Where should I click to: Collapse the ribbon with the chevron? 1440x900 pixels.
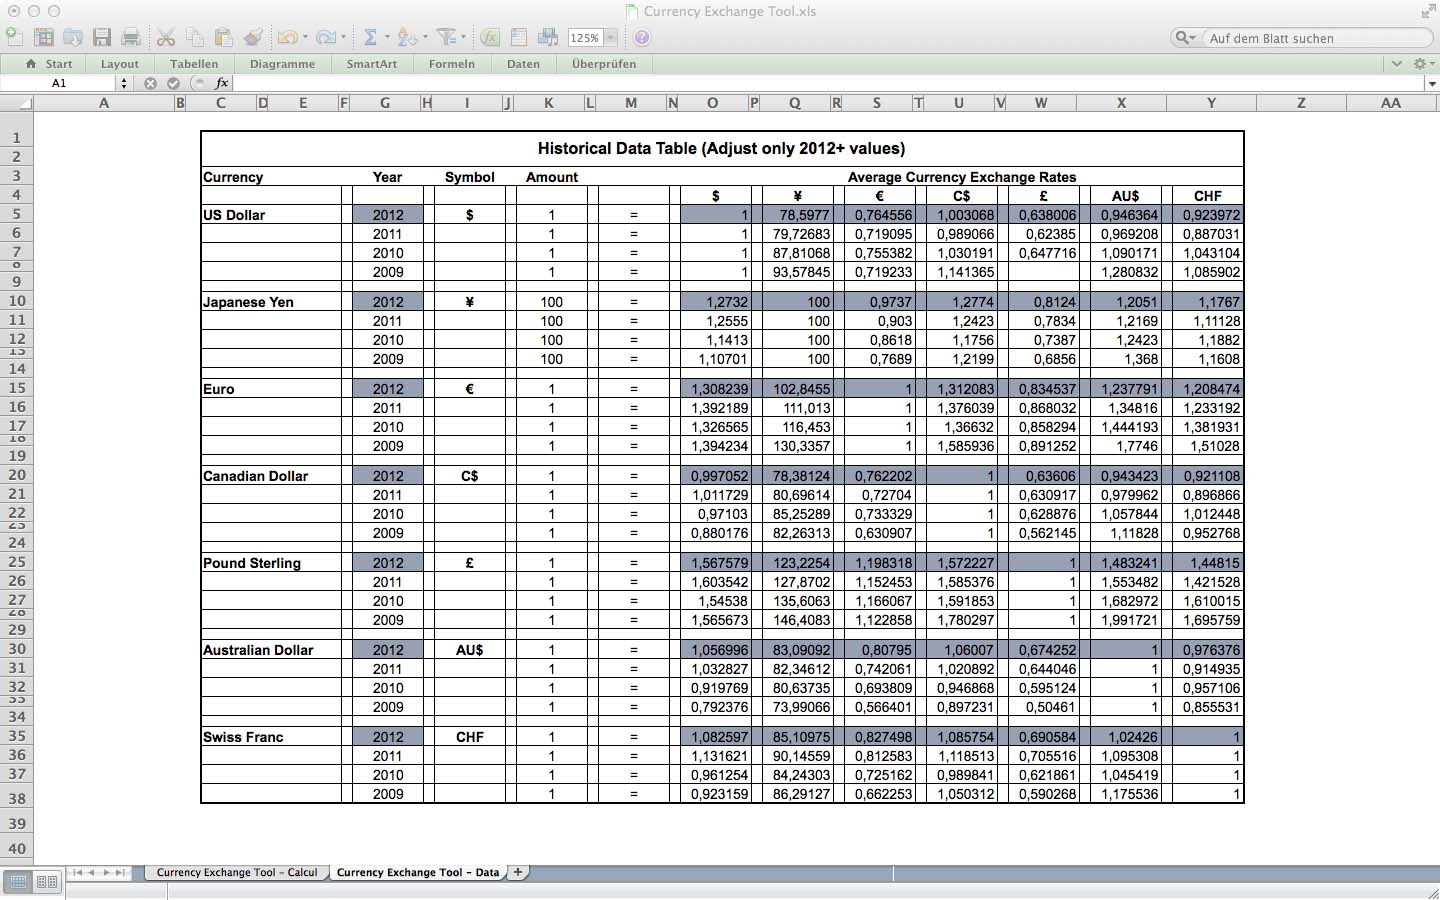pos(1397,63)
